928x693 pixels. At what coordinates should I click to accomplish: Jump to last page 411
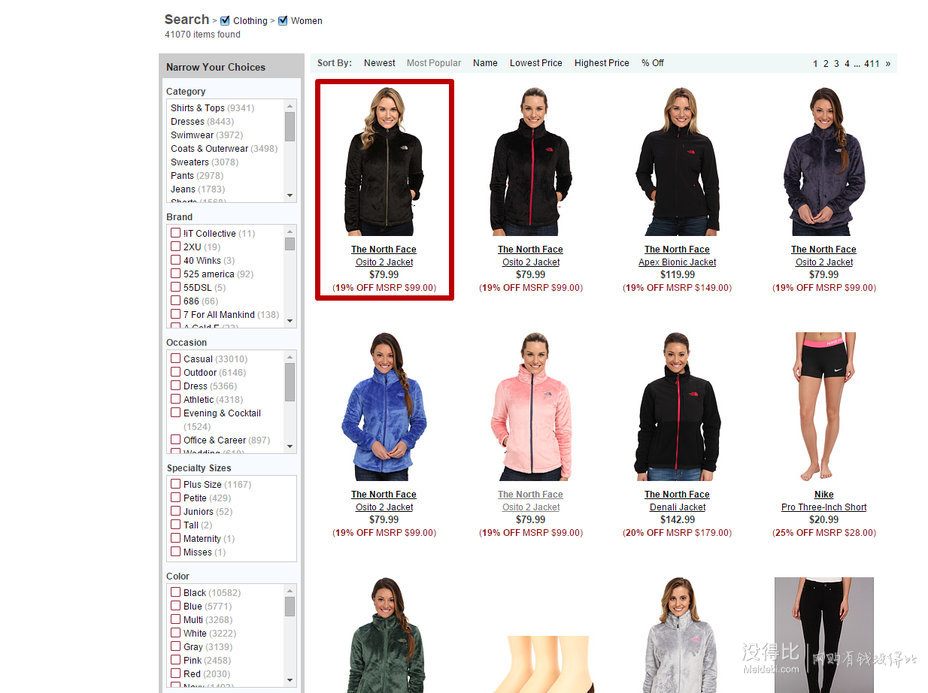(872, 64)
